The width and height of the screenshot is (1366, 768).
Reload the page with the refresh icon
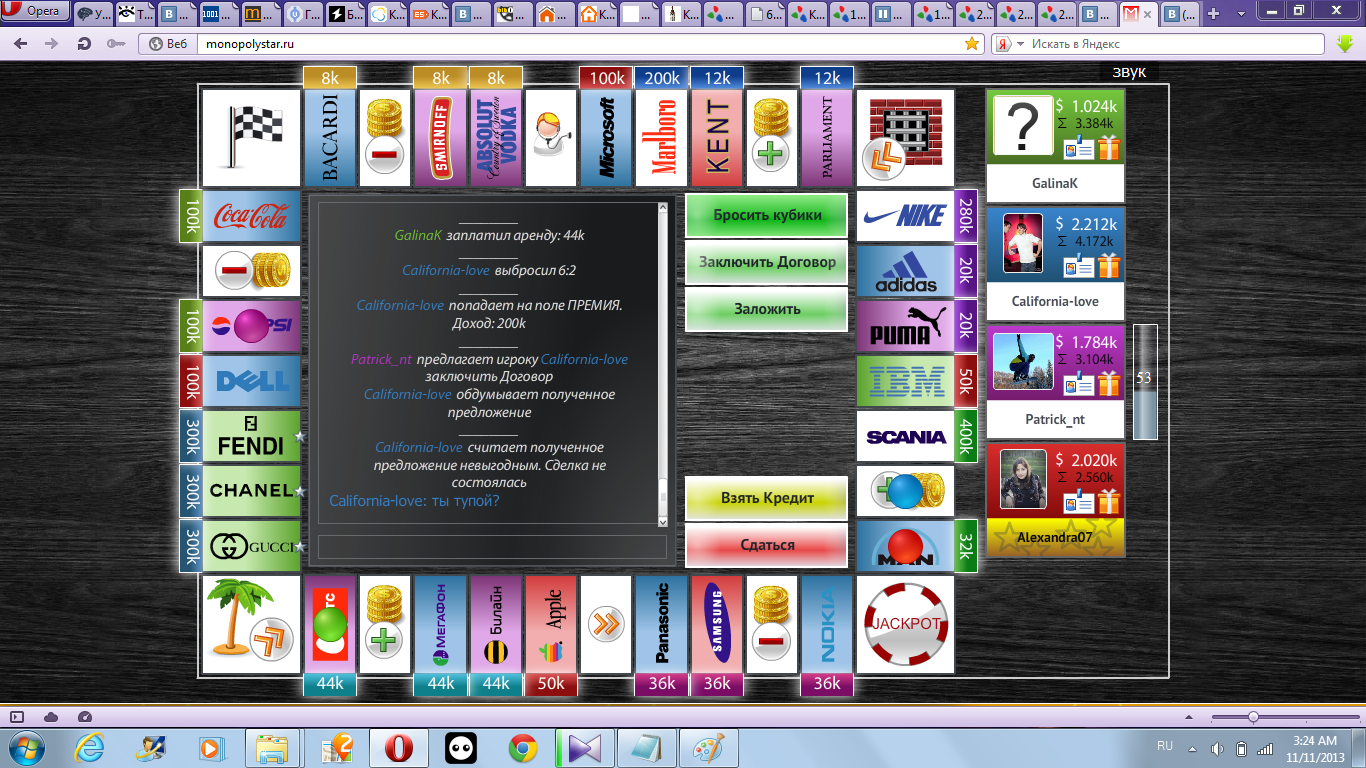pos(84,44)
